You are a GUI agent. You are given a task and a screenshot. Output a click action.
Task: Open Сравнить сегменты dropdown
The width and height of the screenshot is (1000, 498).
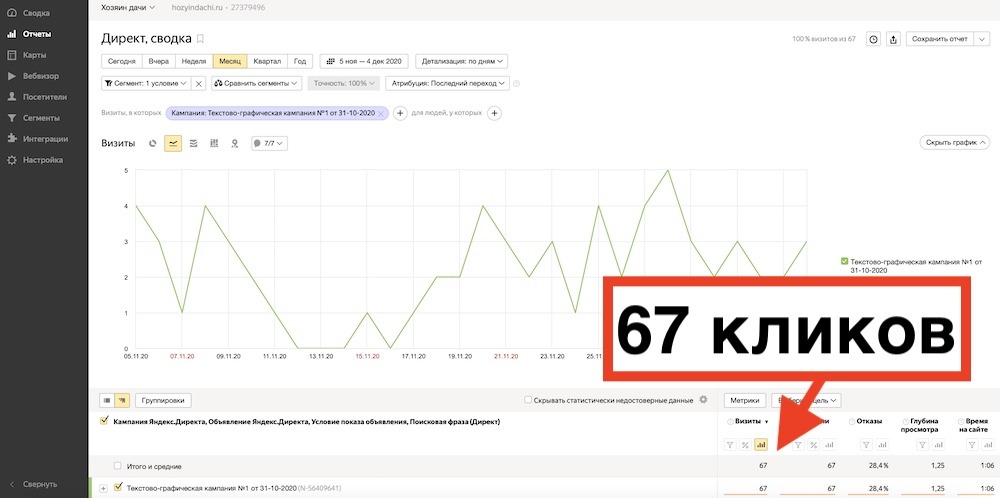click(256, 84)
